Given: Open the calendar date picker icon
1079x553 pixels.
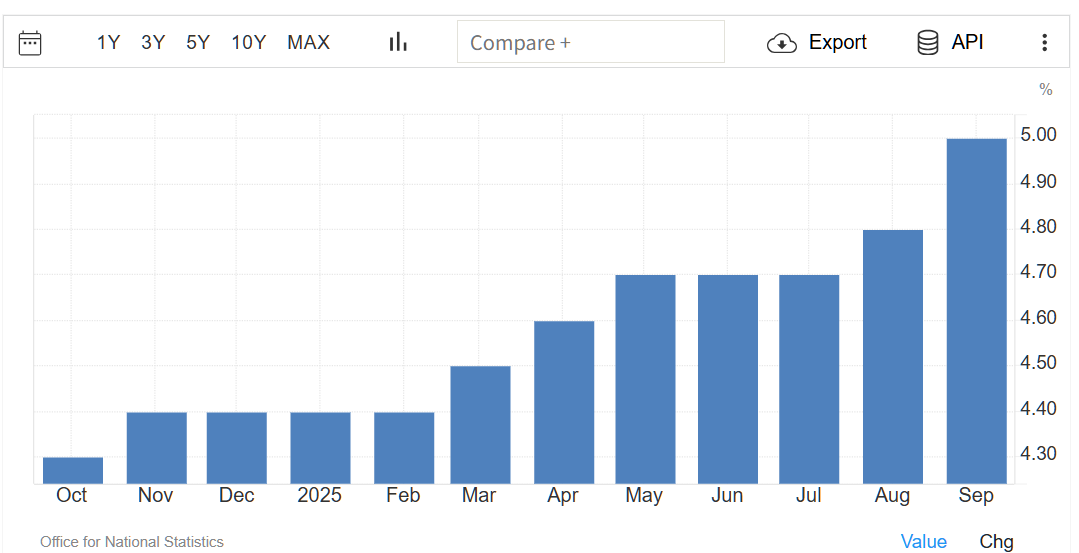Looking at the screenshot, I should coord(30,43).
